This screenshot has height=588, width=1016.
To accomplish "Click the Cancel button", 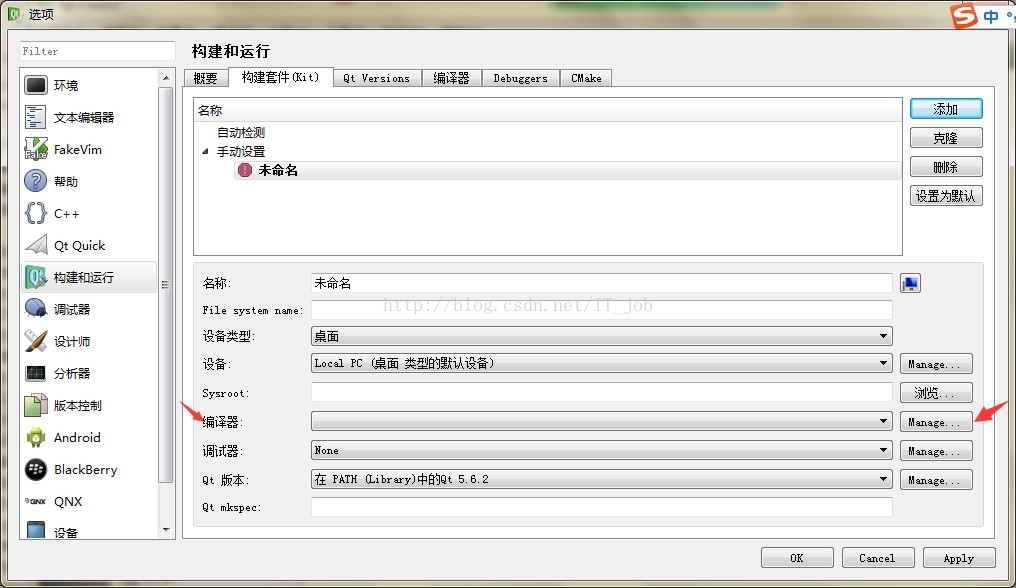I will point(878,558).
